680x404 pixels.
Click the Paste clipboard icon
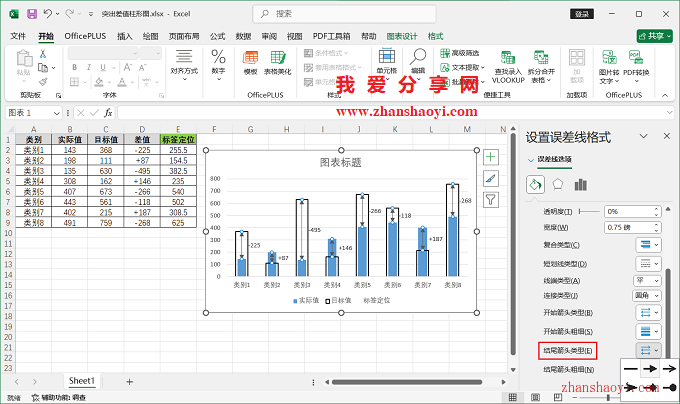coord(24,58)
